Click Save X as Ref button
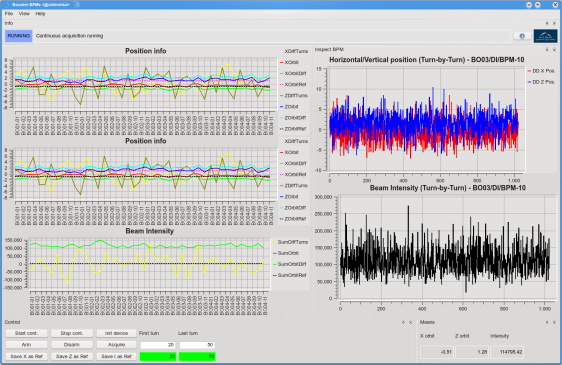 (x=26, y=356)
